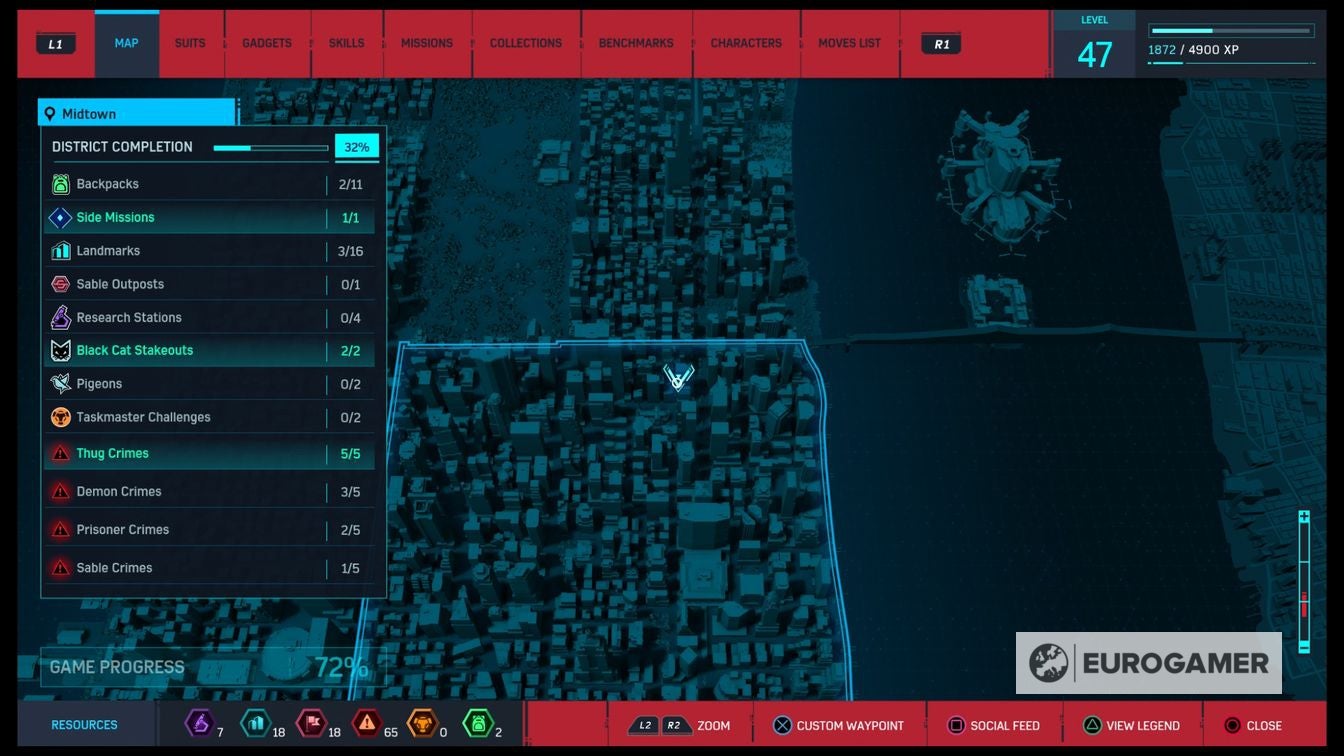The width and height of the screenshot is (1344, 756).
Task: Select the Demon Crimes row
Action: coord(208,492)
